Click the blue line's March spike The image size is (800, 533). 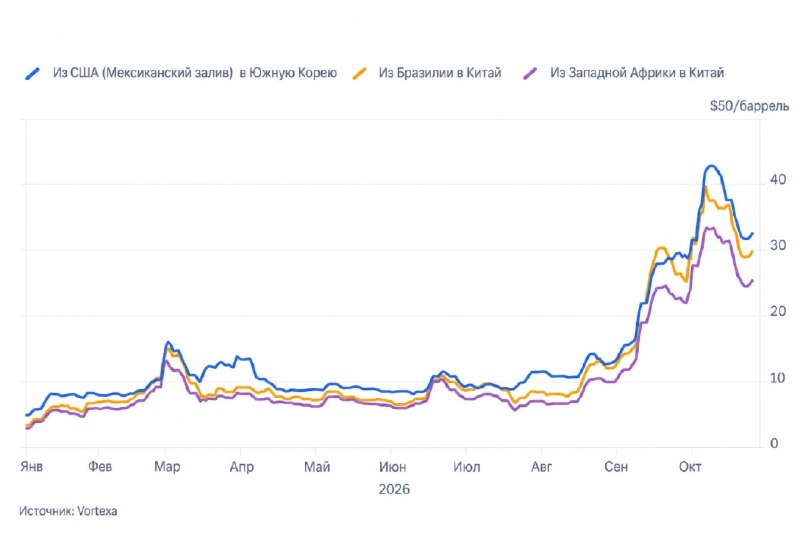(x=168, y=343)
